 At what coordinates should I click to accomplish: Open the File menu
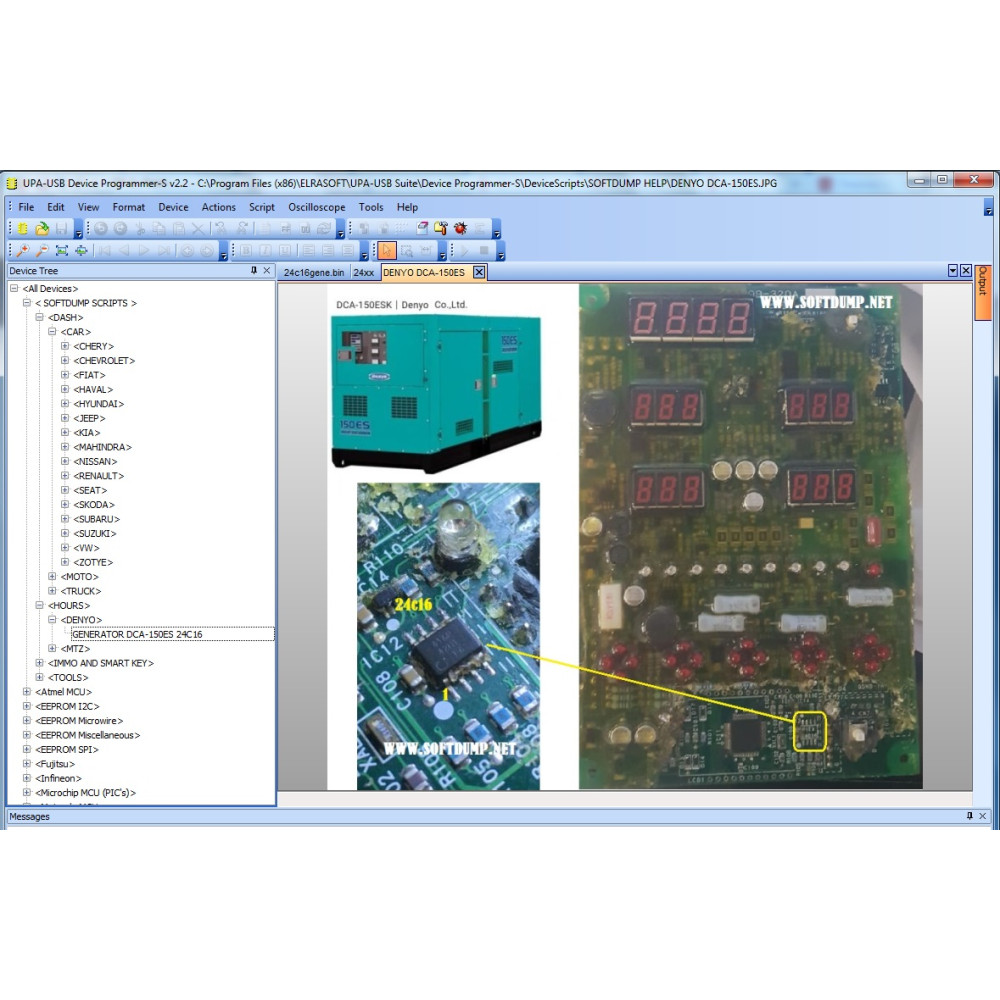(x=26, y=207)
